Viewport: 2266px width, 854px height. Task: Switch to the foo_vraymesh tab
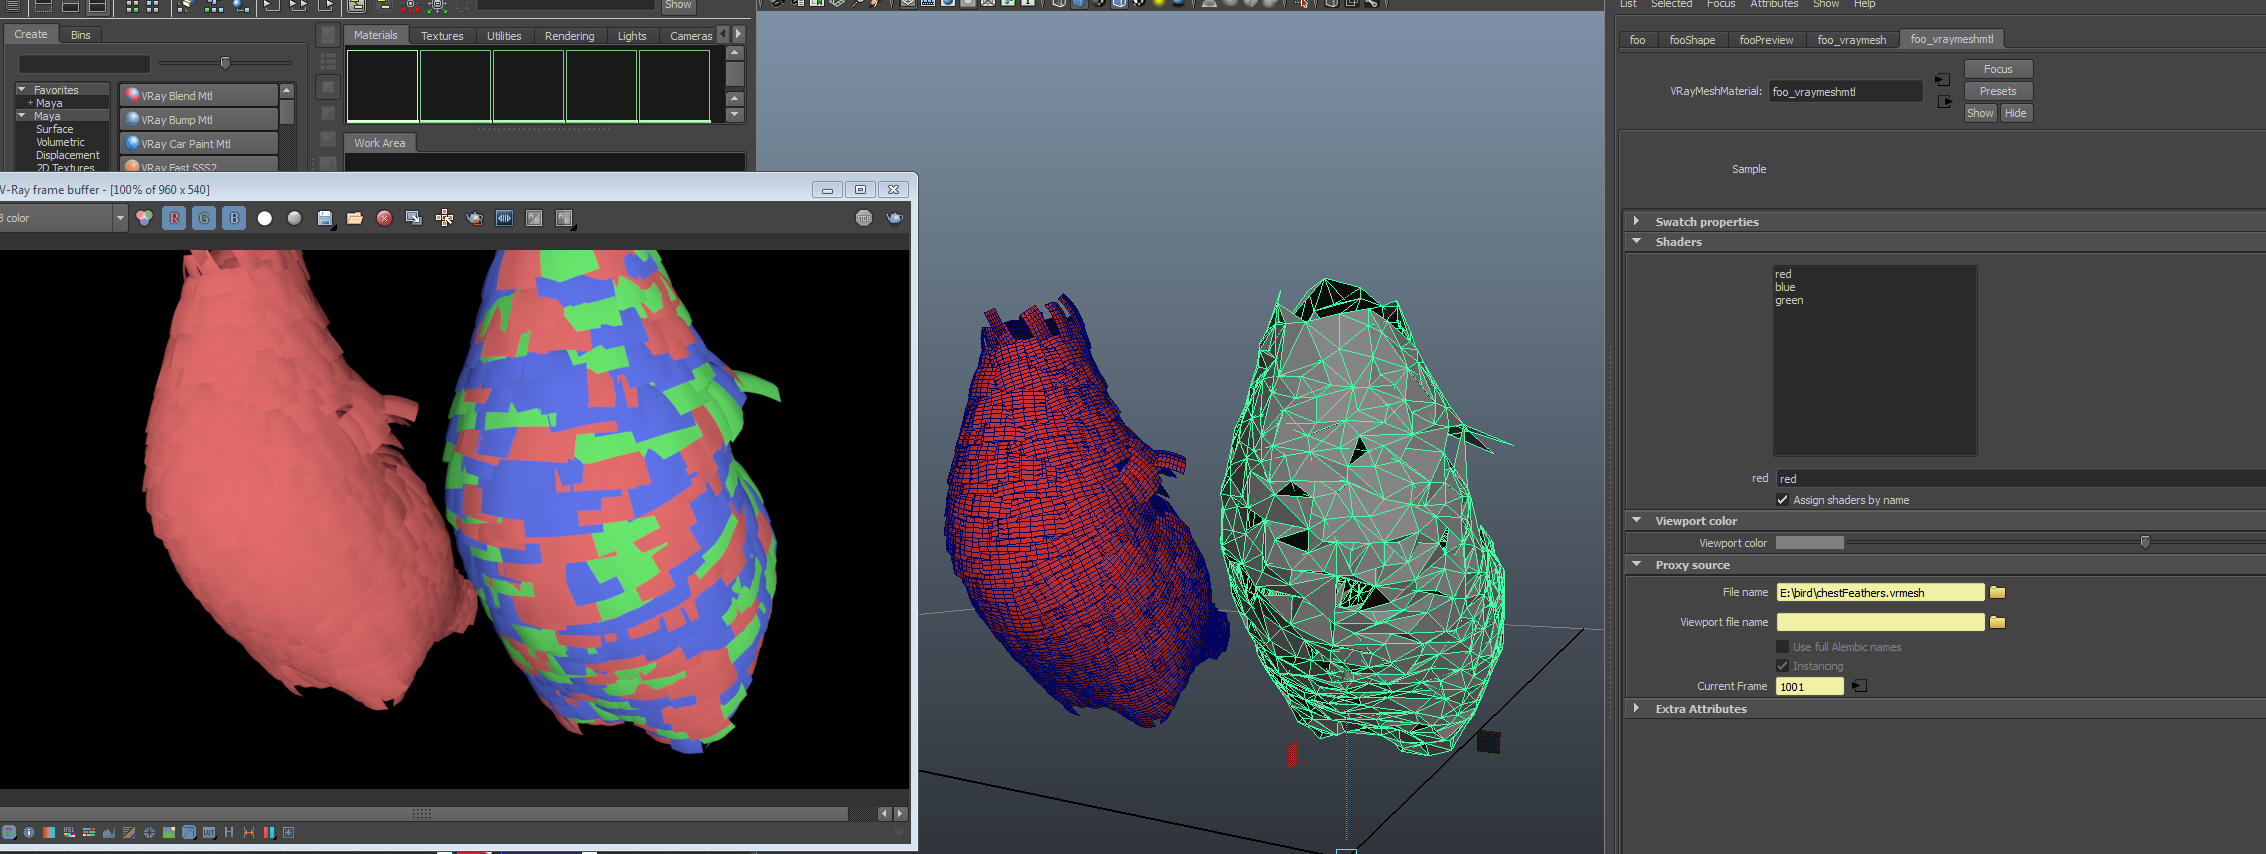point(1851,40)
